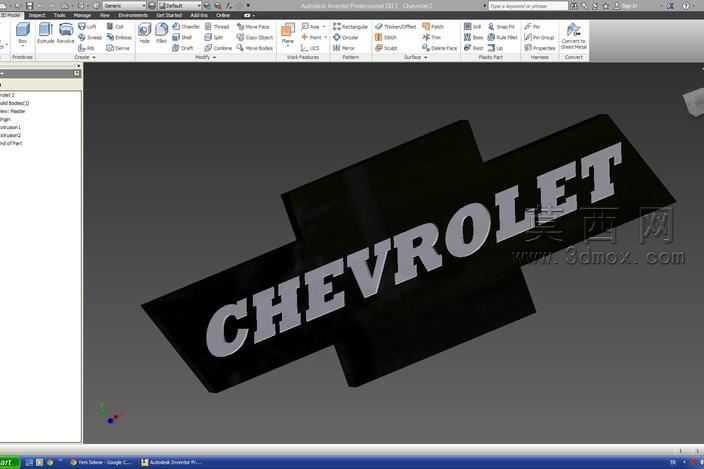Viewport: 704px width, 469px height.
Task: Pick the Derive tool
Action: tap(118, 48)
